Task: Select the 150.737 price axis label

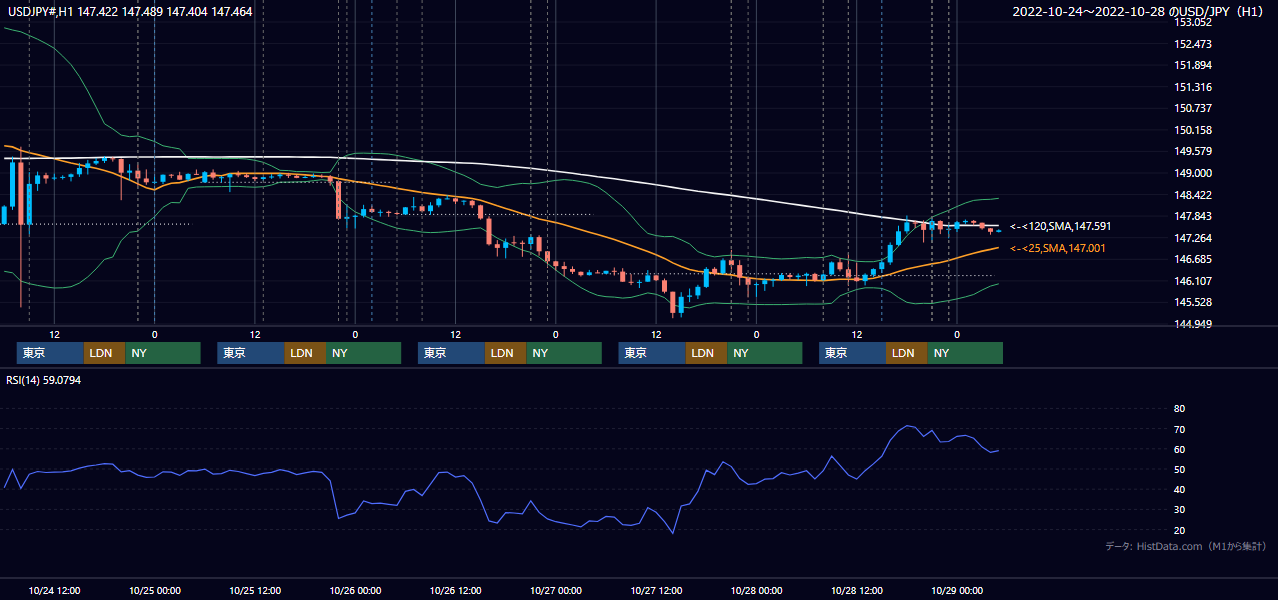Action: click(1193, 108)
